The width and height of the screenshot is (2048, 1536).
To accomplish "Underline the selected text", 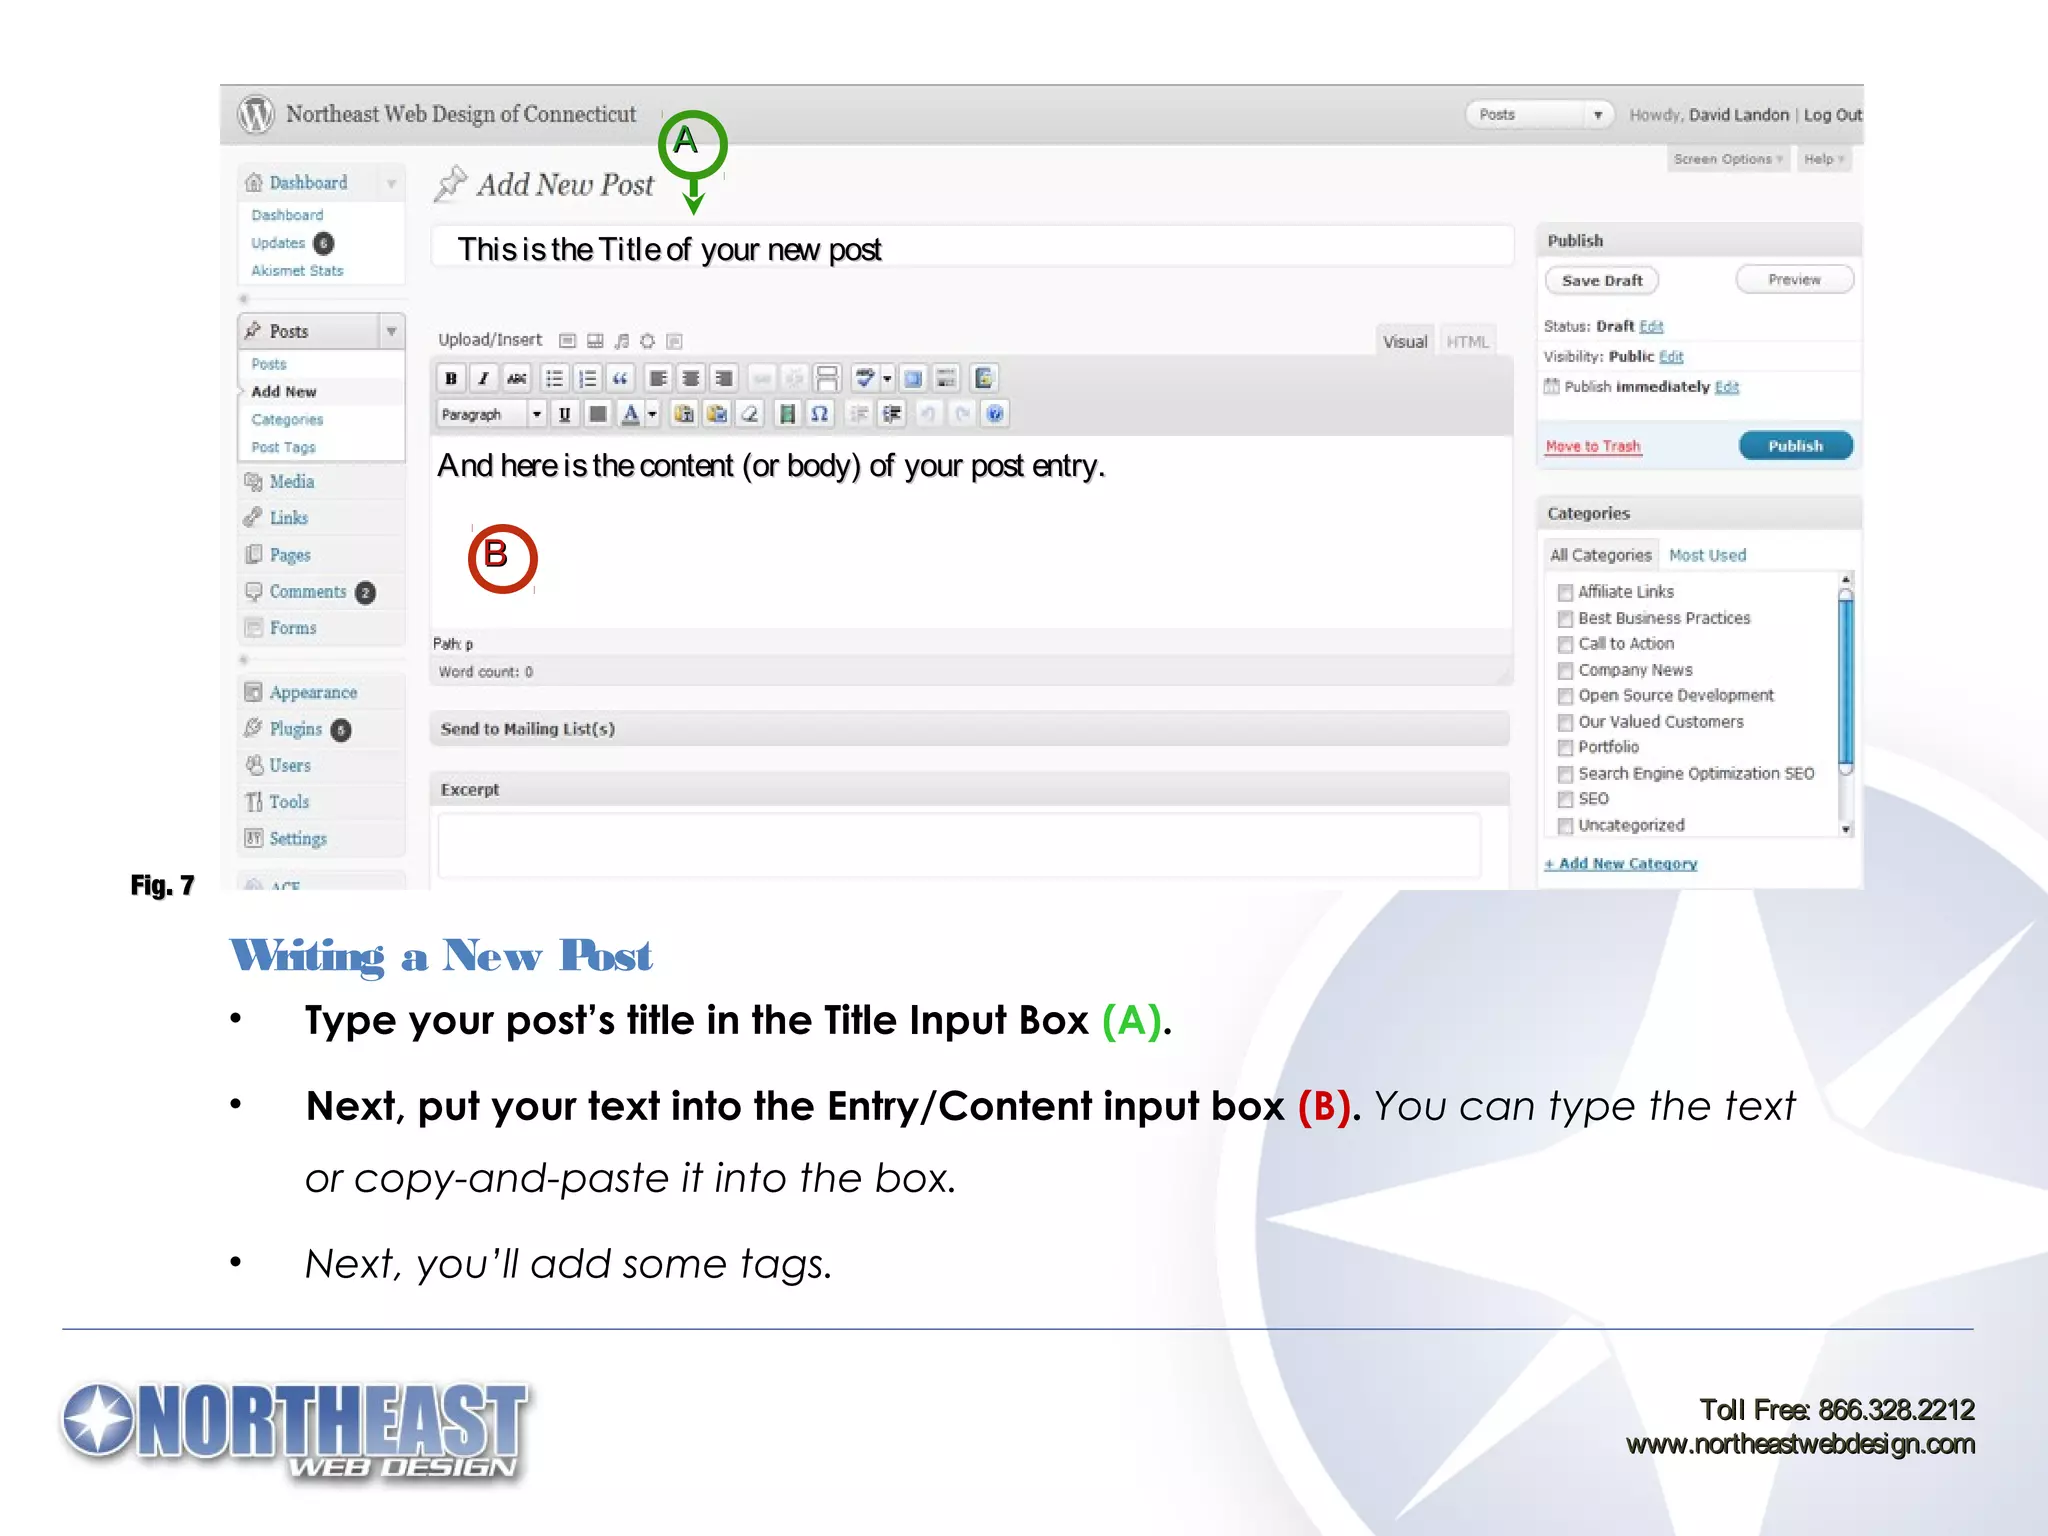I will point(565,414).
